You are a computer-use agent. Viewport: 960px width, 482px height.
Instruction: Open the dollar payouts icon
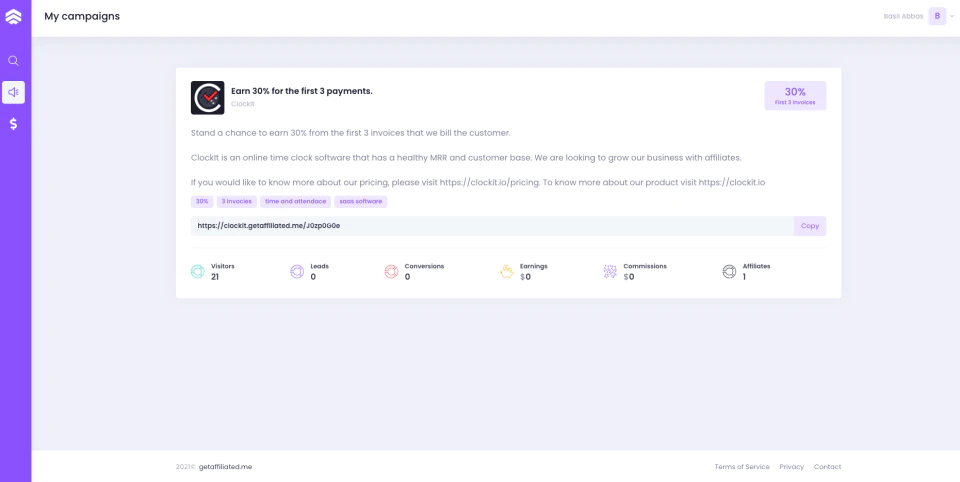pos(13,124)
